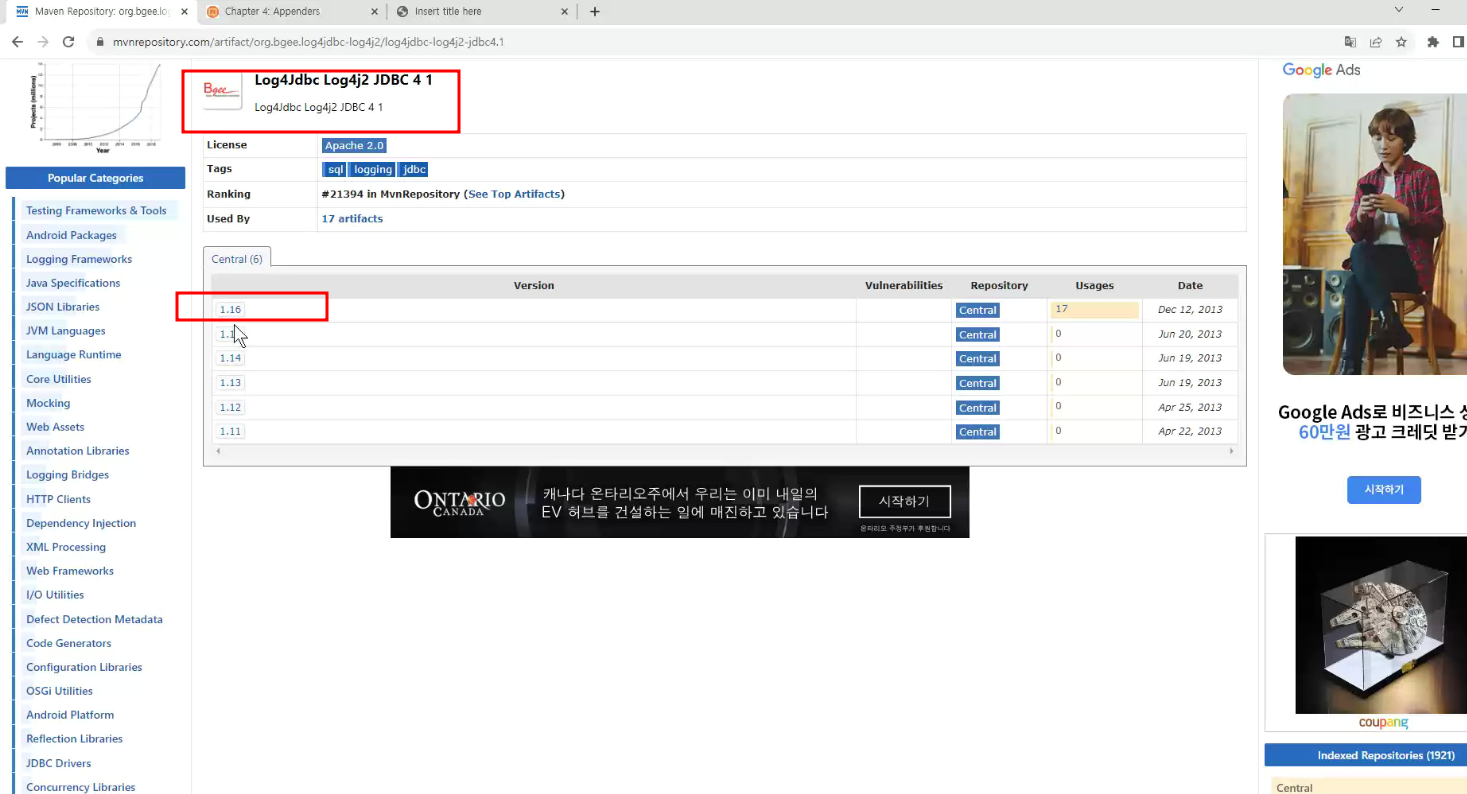Open Android Packages category
Viewport: 1467px width, 794px height.
(71, 235)
